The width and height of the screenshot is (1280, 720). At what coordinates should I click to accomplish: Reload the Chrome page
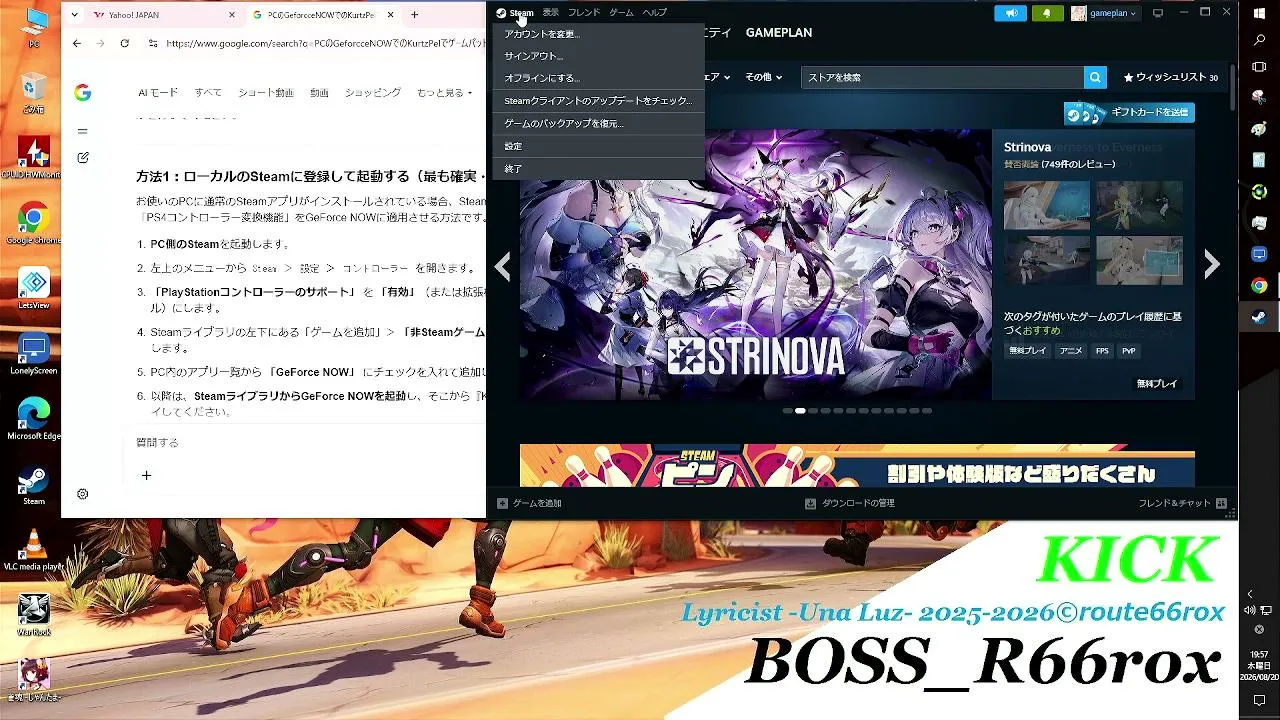(x=124, y=43)
